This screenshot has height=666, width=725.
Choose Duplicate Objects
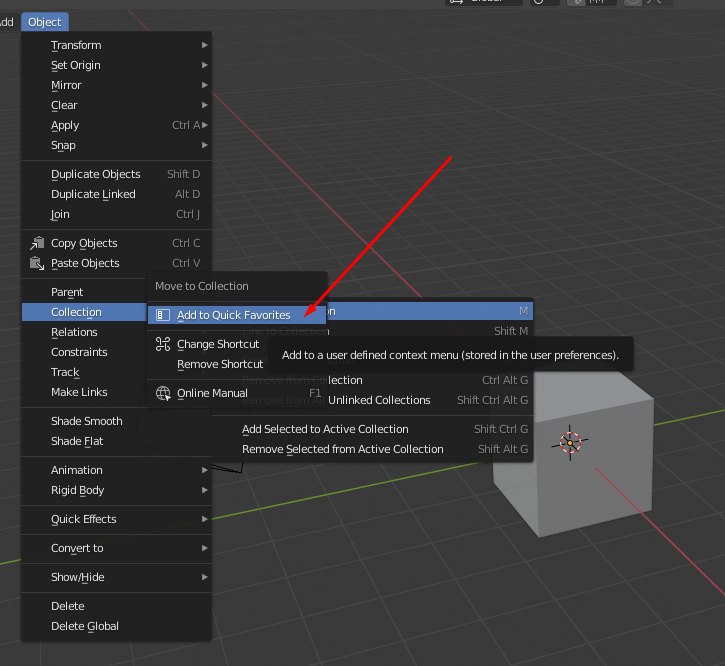pyautogui.click(x=117, y=174)
